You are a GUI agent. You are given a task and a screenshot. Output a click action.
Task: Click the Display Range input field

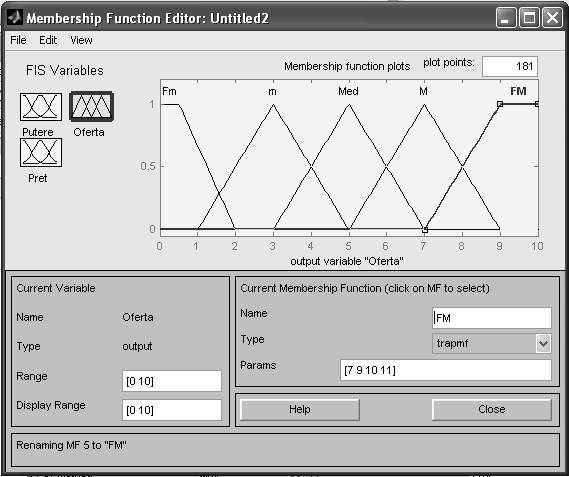[172, 410]
